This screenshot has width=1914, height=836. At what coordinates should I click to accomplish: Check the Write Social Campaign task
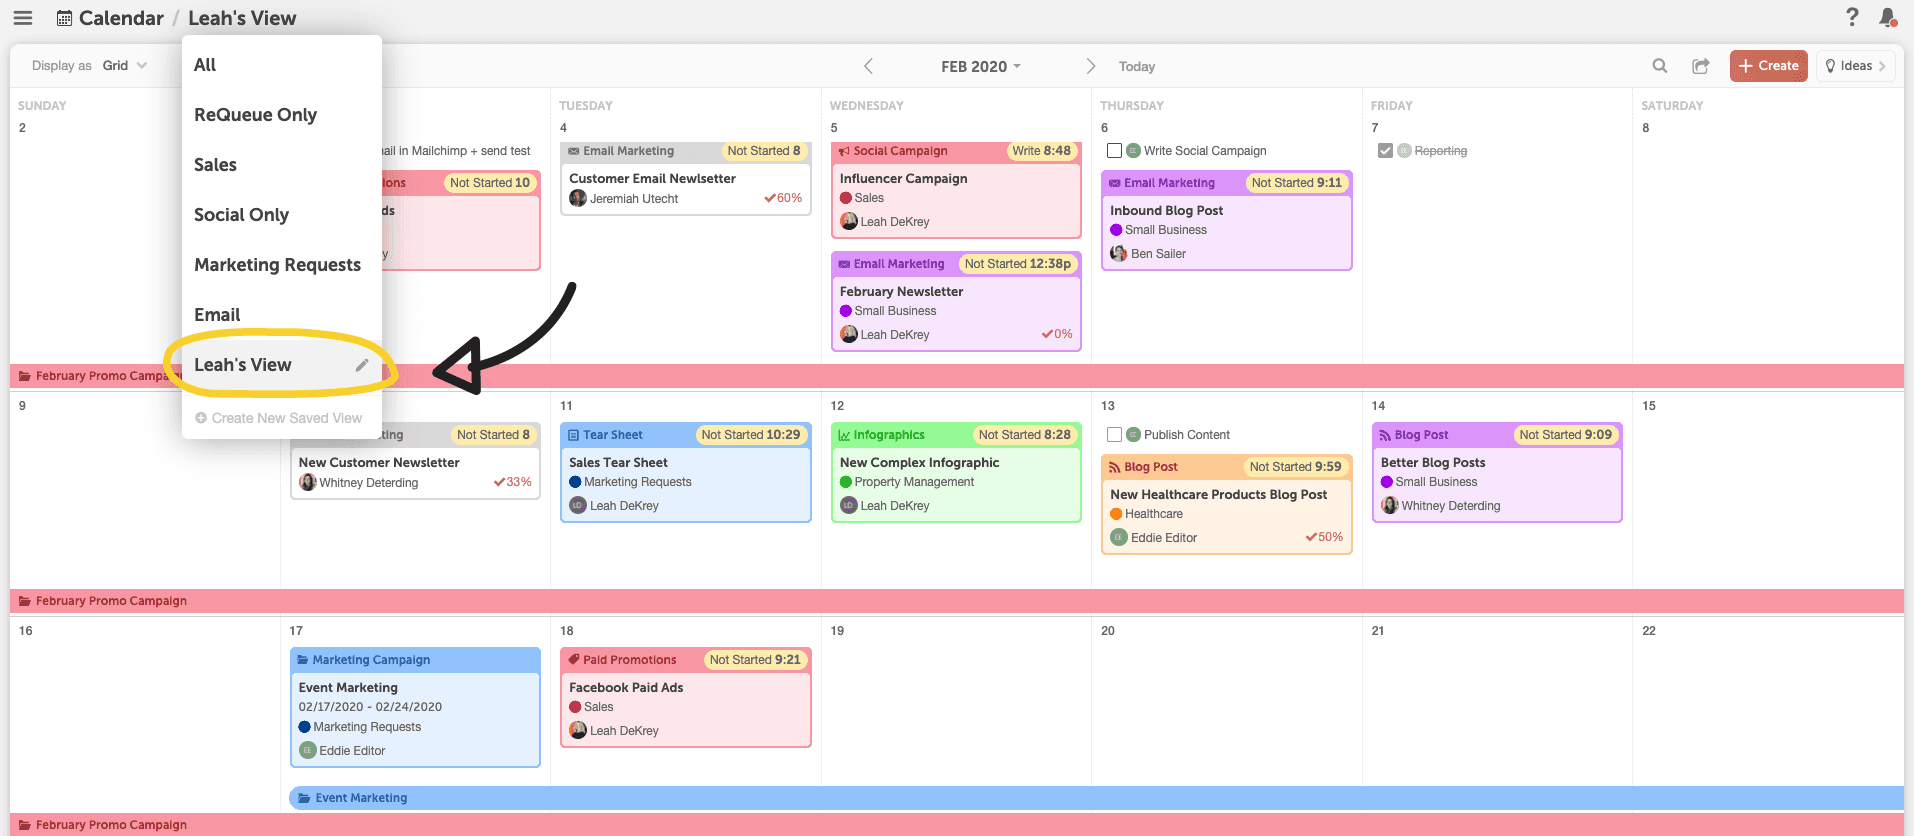pos(1114,151)
